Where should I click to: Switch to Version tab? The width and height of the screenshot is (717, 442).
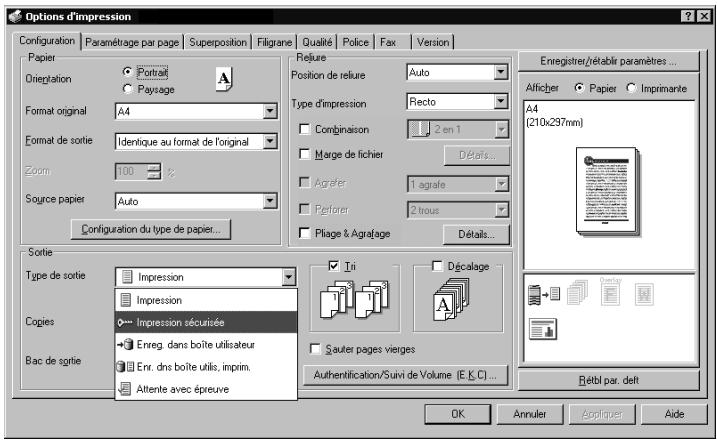click(433, 42)
